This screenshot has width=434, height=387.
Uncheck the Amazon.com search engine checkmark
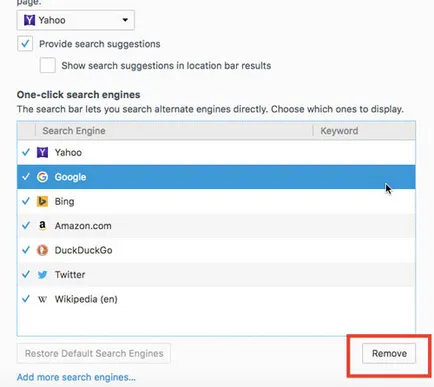26,226
